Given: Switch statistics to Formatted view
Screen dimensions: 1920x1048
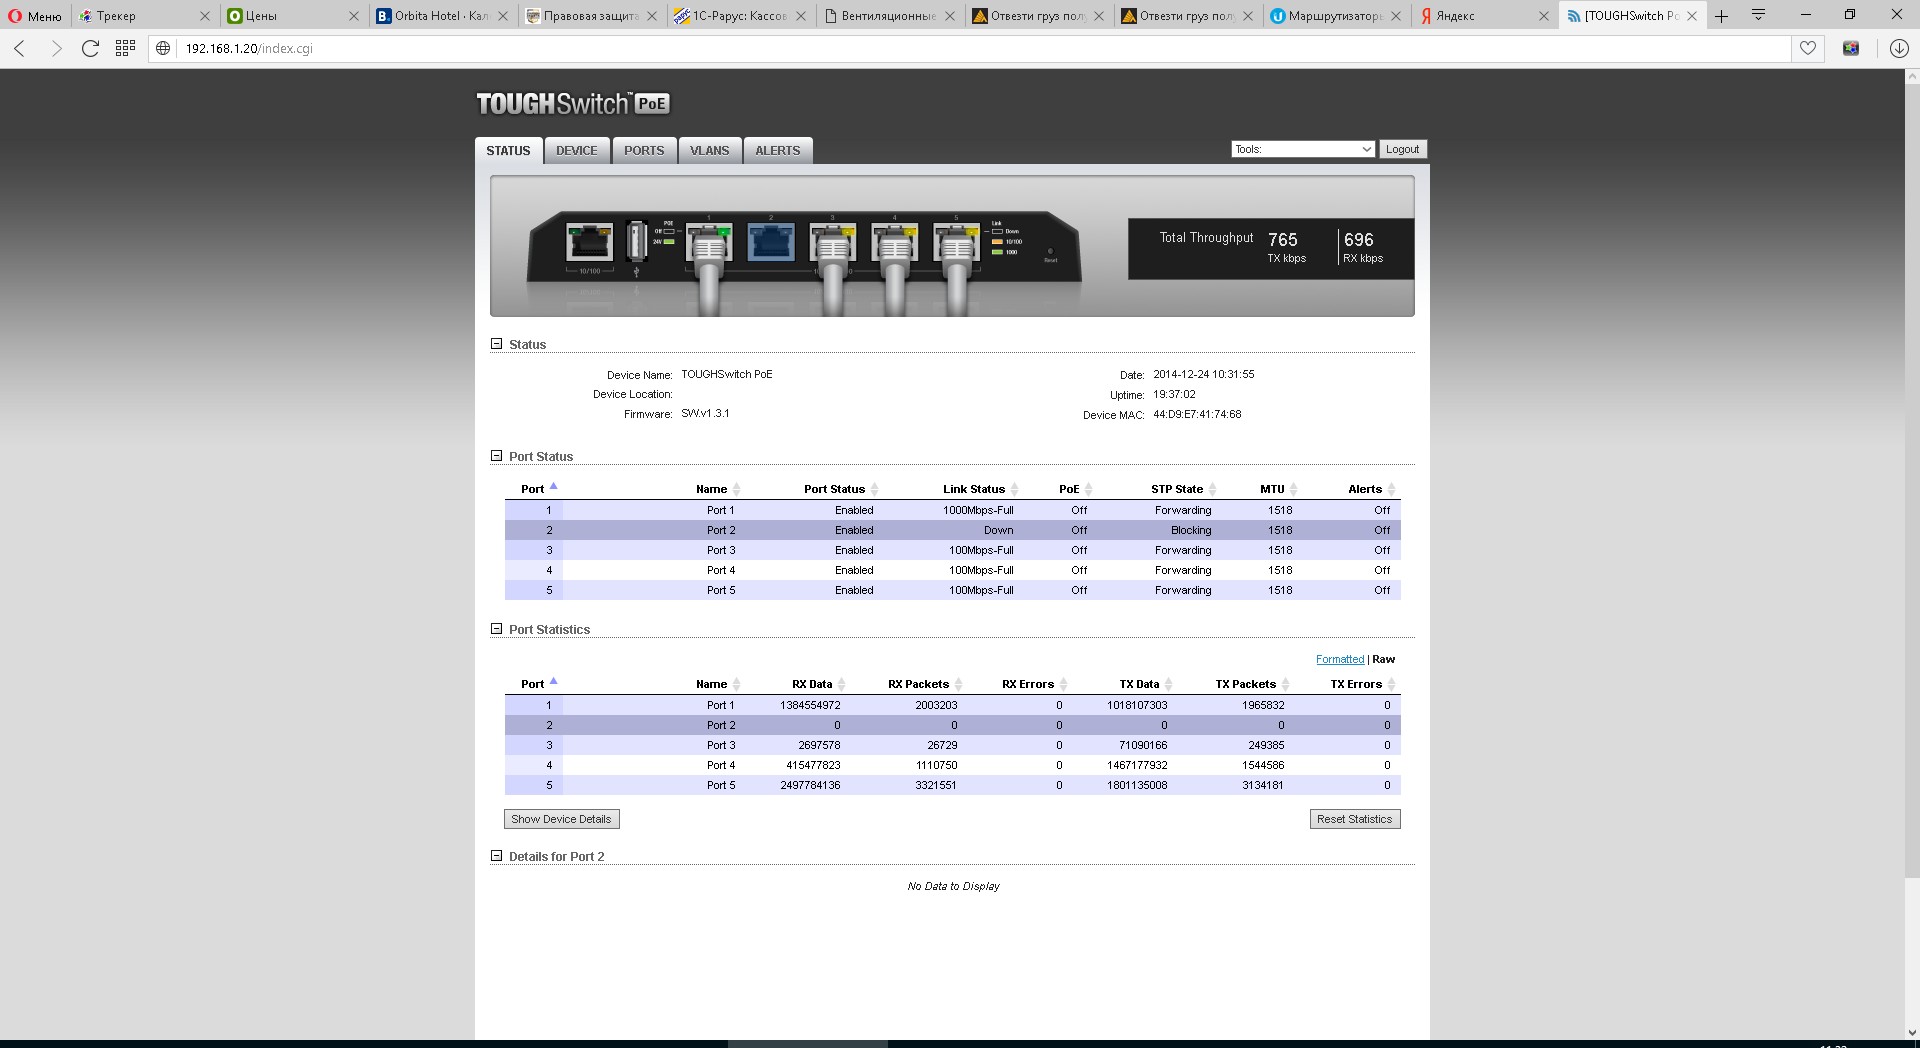Looking at the screenshot, I should [1340, 659].
